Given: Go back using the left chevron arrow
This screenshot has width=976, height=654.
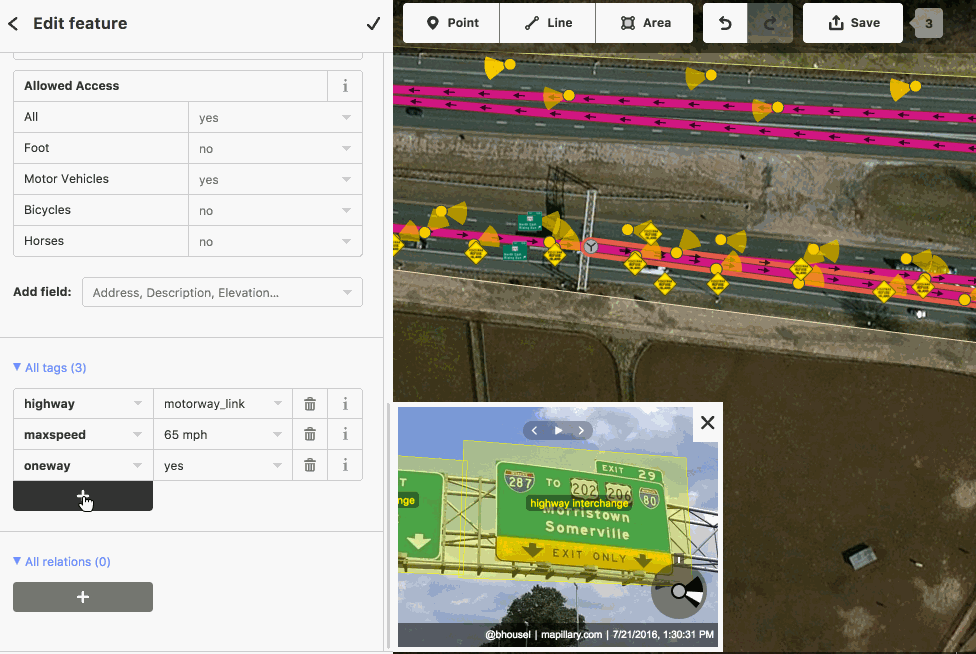Looking at the screenshot, I should (x=13, y=23).
